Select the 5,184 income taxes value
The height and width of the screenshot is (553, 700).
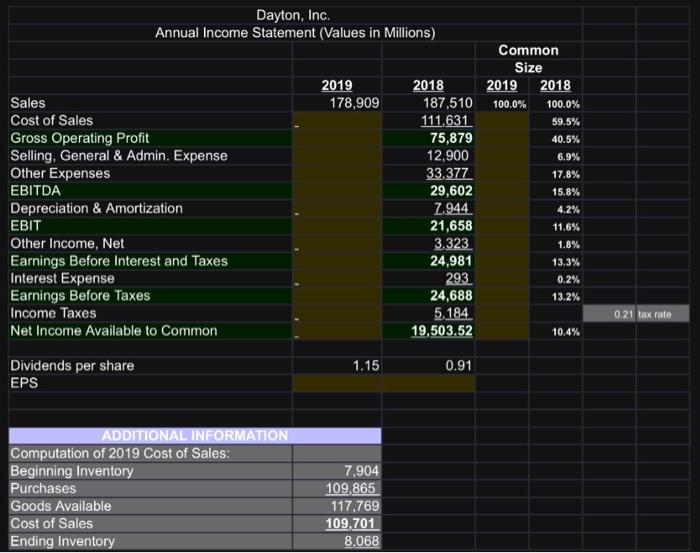click(x=451, y=313)
